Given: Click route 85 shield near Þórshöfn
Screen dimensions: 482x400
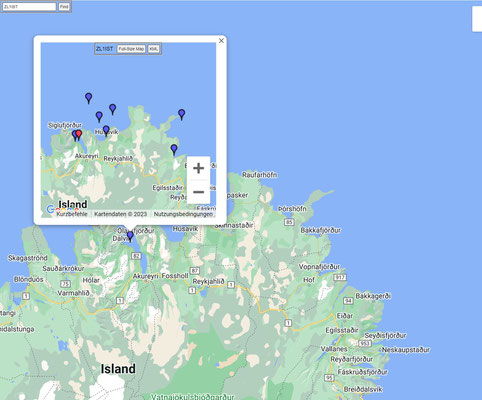Looking at the screenshot, I should point(289,222).
